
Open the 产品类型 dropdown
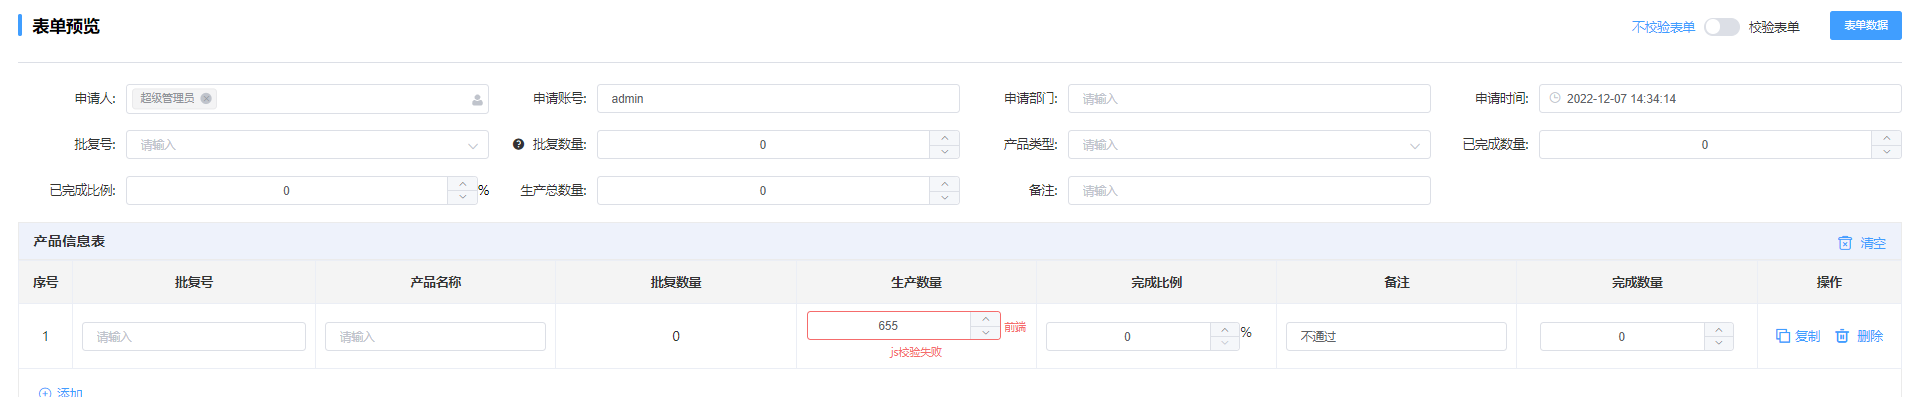pos(1249,145)
